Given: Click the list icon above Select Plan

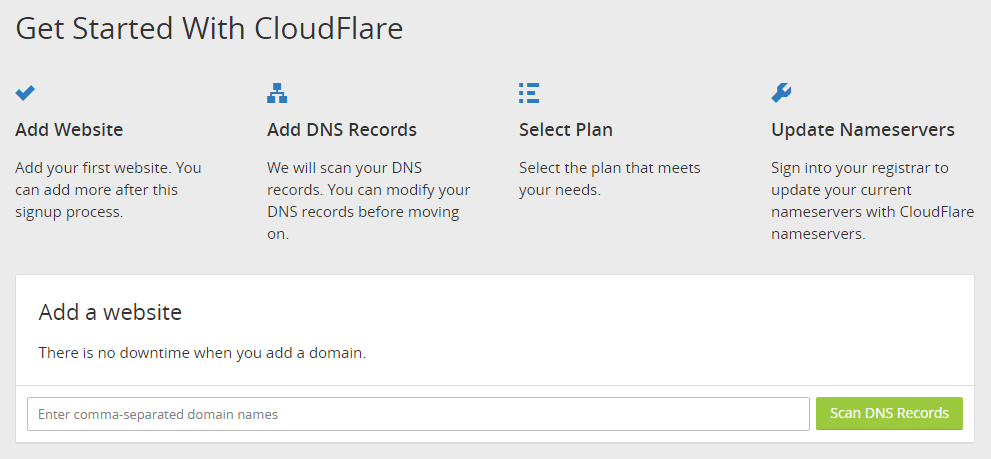Looking at the screenshot, I should click(x=529, y=93).
